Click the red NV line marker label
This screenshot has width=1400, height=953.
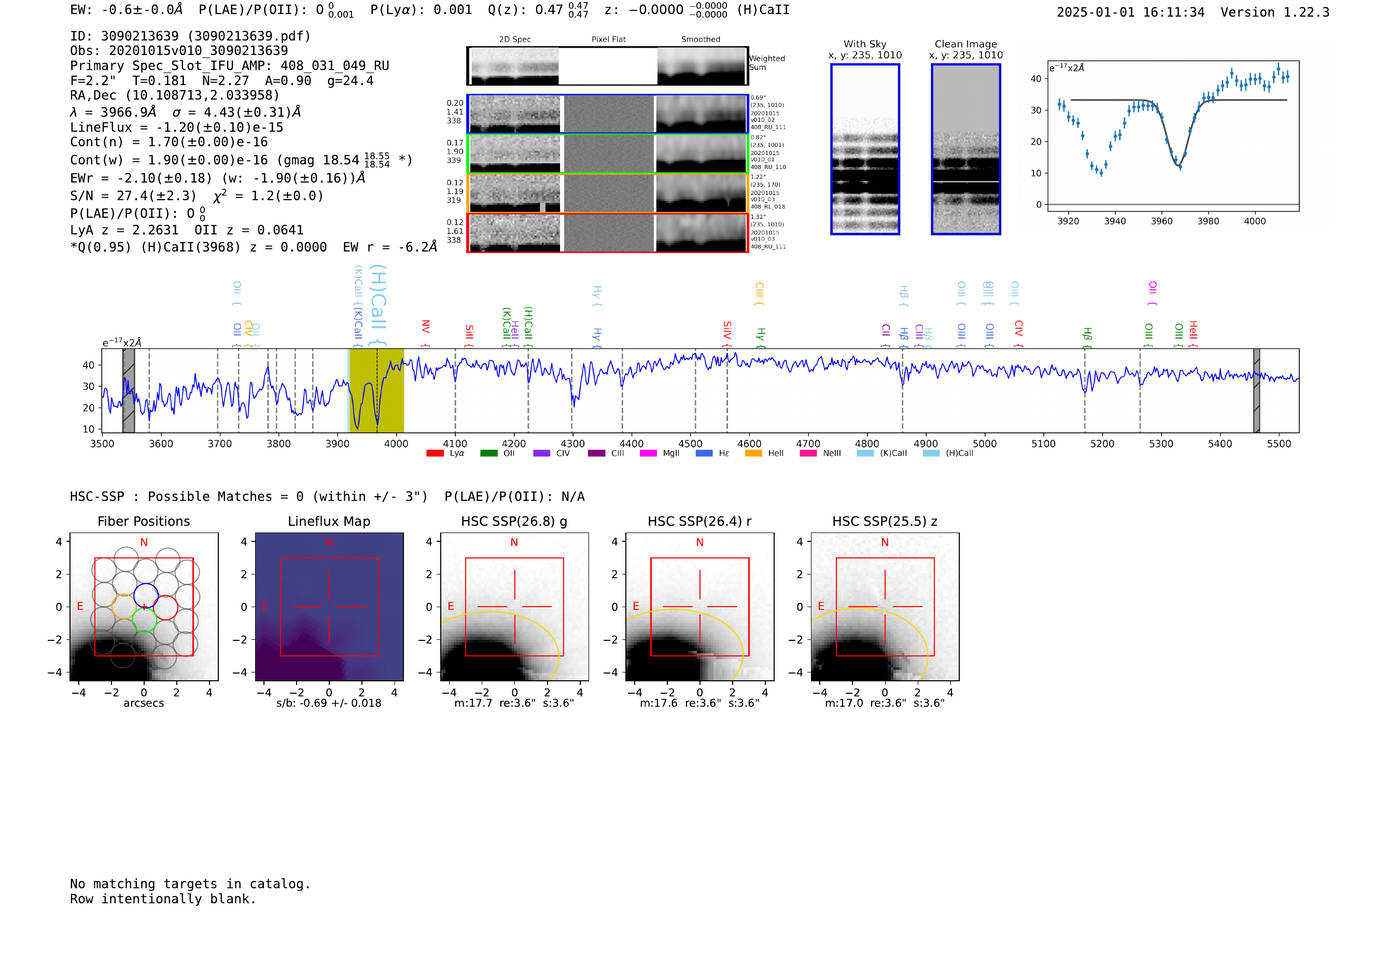[x=426, y=333]
